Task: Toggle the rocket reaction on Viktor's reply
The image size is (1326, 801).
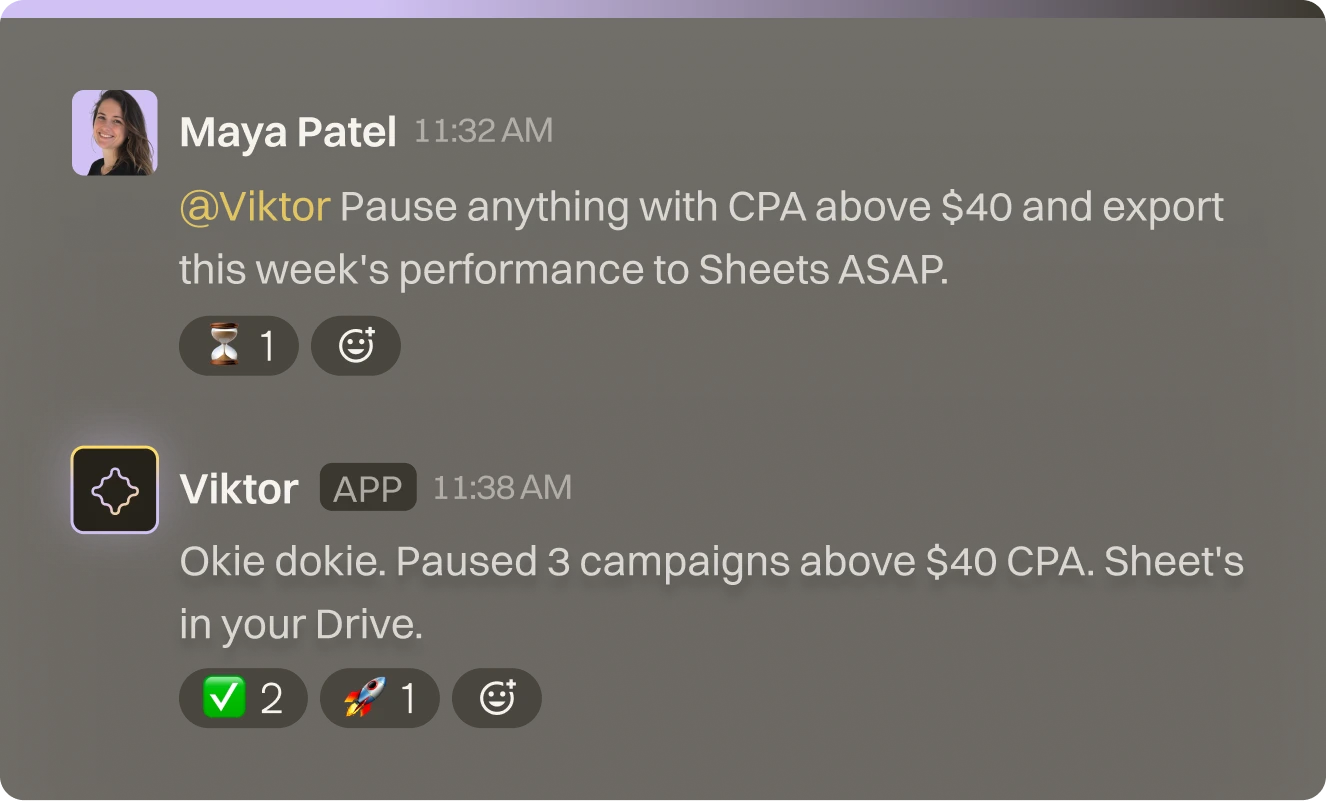Action: (x=379, y=698)
